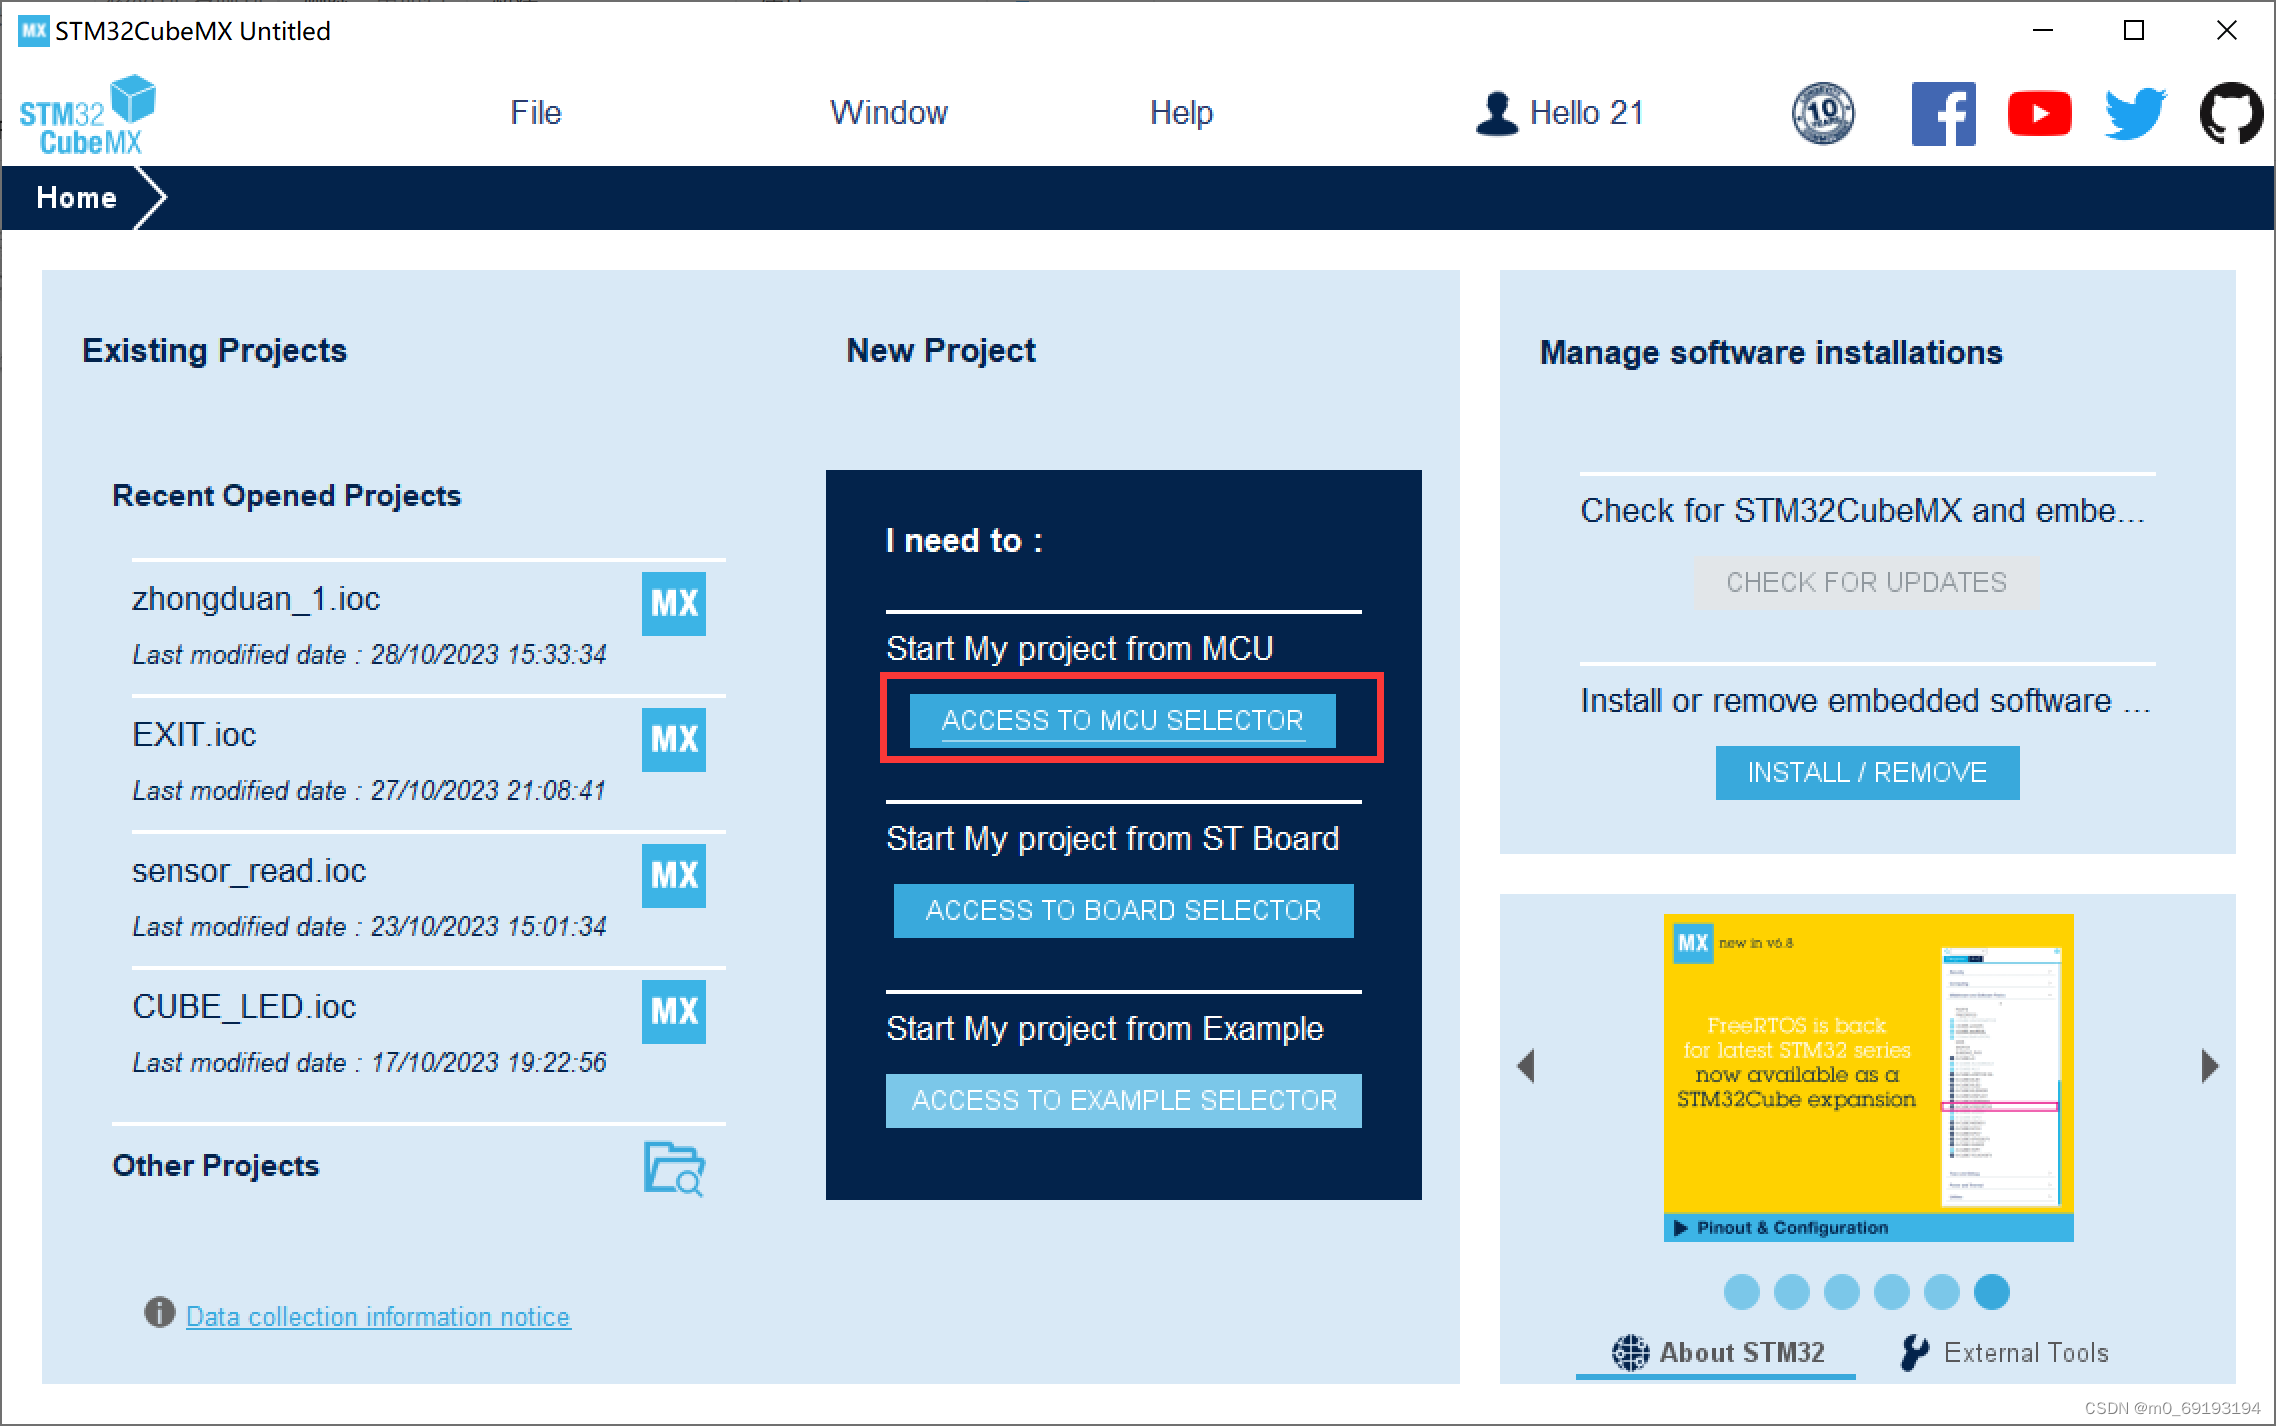
Task: Close the STM32CubeMX window
Action: click(2226, 31)
